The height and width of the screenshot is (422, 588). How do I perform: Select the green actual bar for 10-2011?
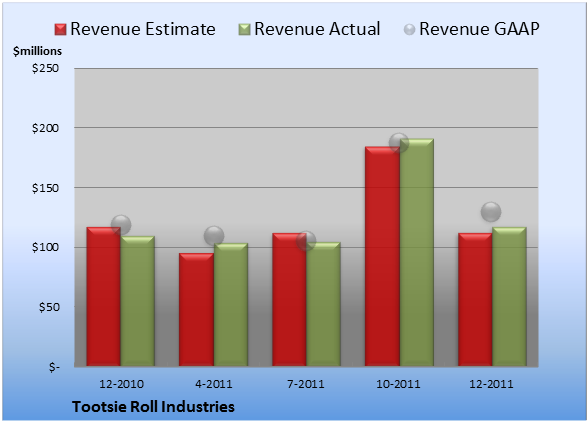[x=416, y=252]
